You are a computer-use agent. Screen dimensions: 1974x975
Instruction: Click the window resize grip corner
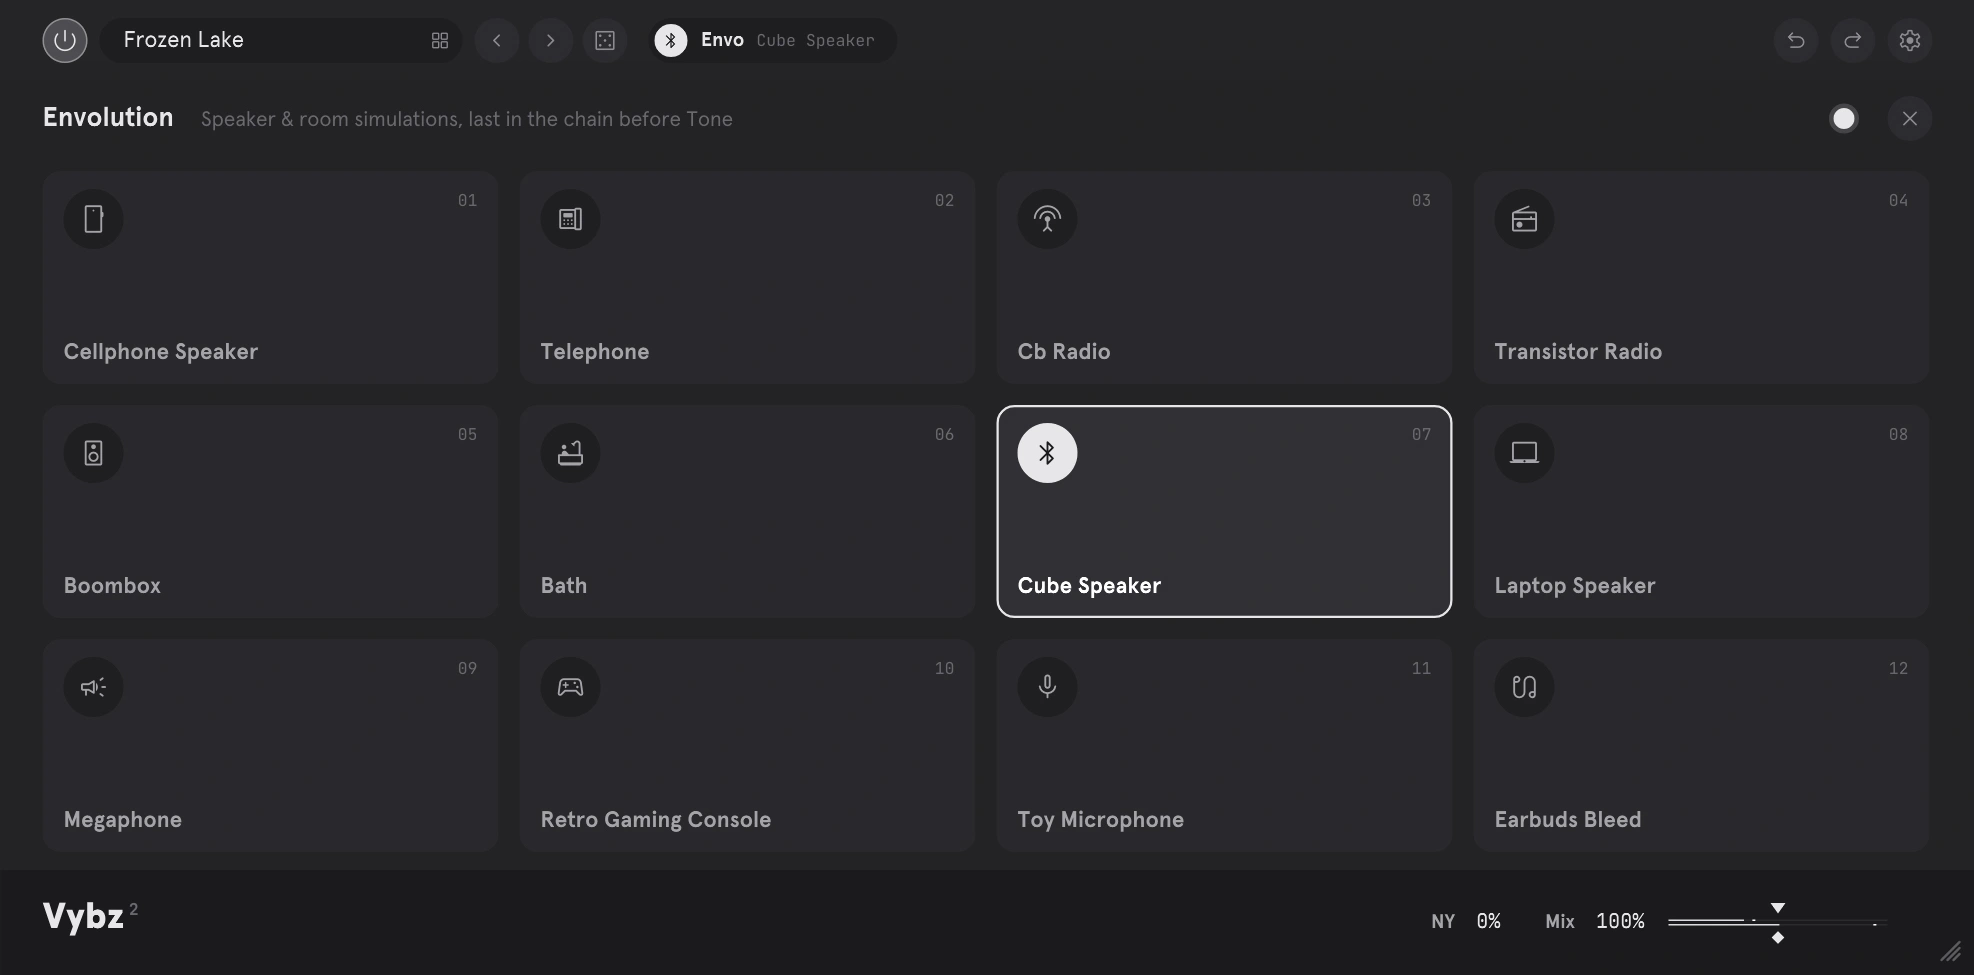pos(1950,951)
